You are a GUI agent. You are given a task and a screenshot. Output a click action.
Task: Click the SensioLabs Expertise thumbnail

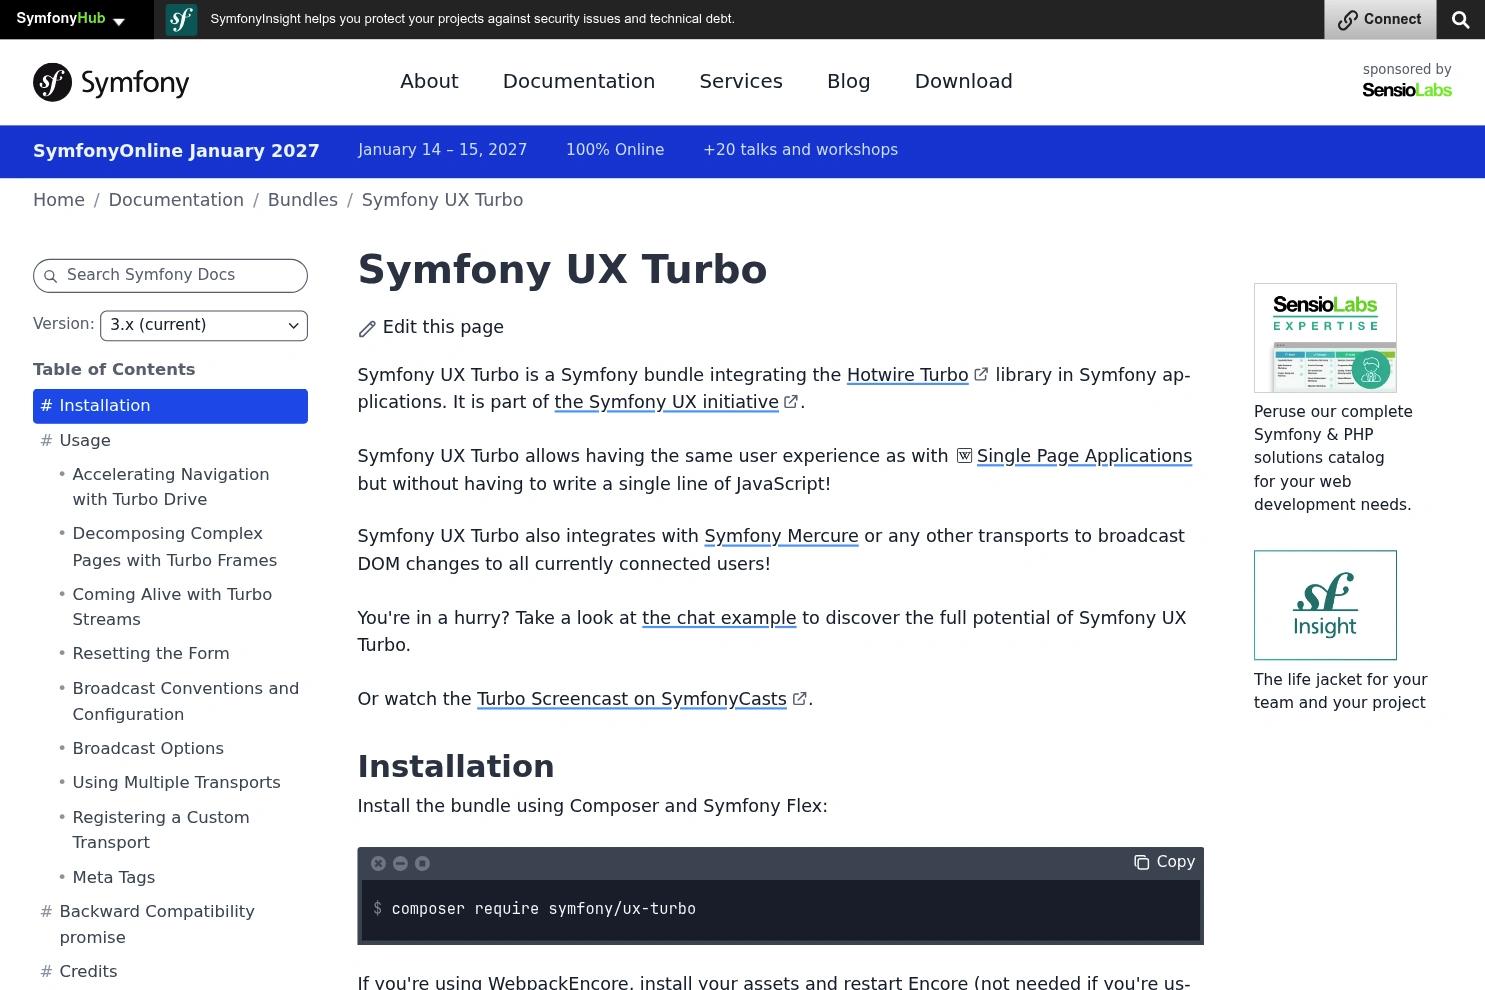coord(1325,338)
